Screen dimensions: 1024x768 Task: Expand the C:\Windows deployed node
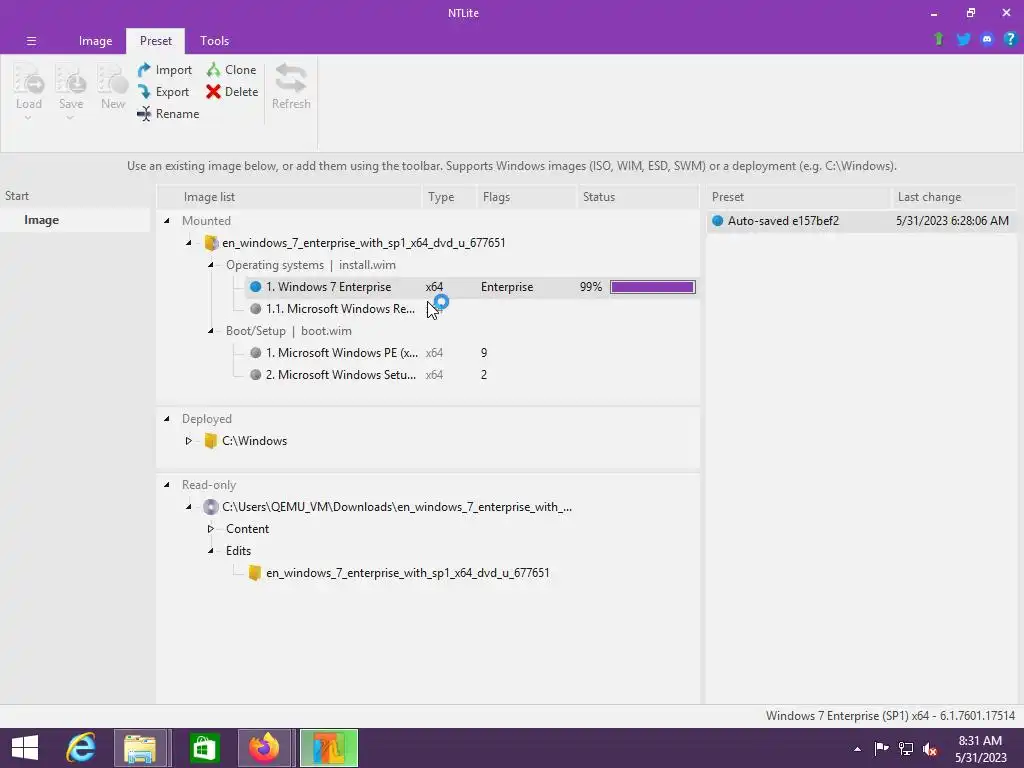(x=189, y=441)
